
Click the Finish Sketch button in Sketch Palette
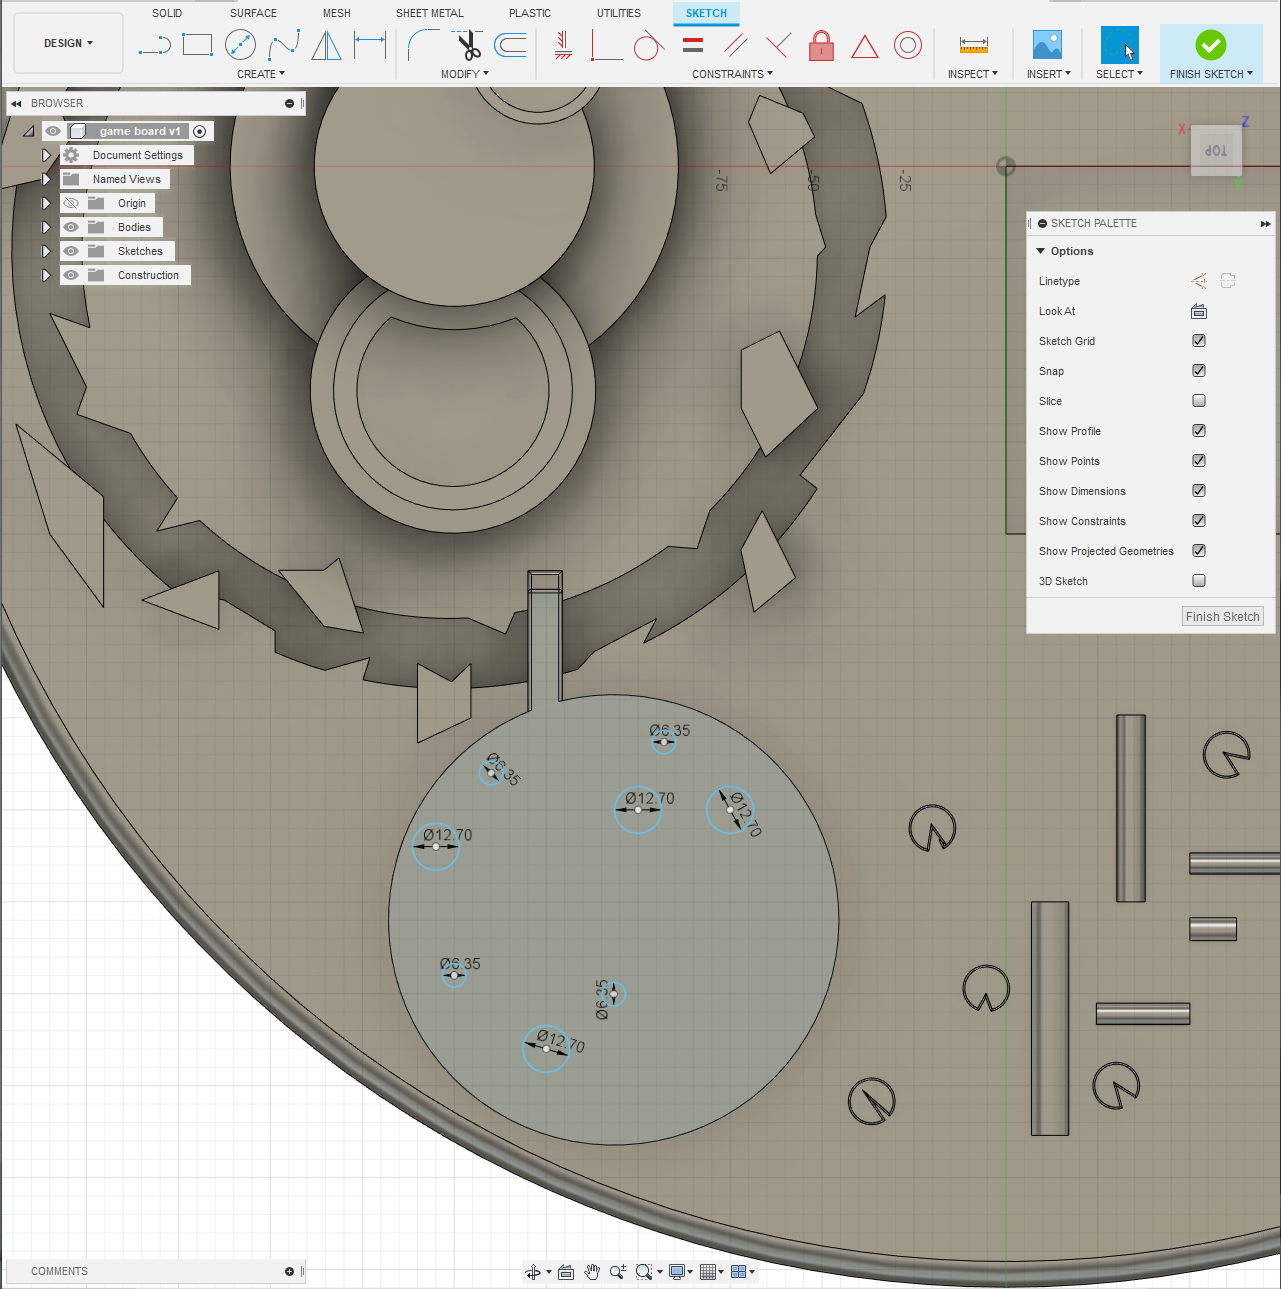pos(1222,615)
